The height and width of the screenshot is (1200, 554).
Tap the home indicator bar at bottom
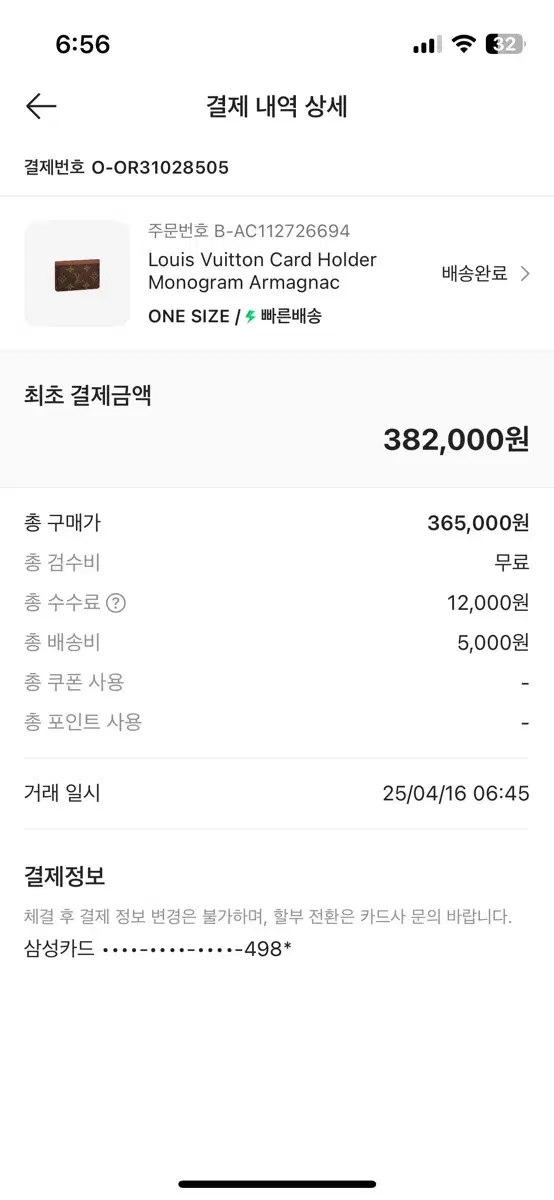(277, 1184)
